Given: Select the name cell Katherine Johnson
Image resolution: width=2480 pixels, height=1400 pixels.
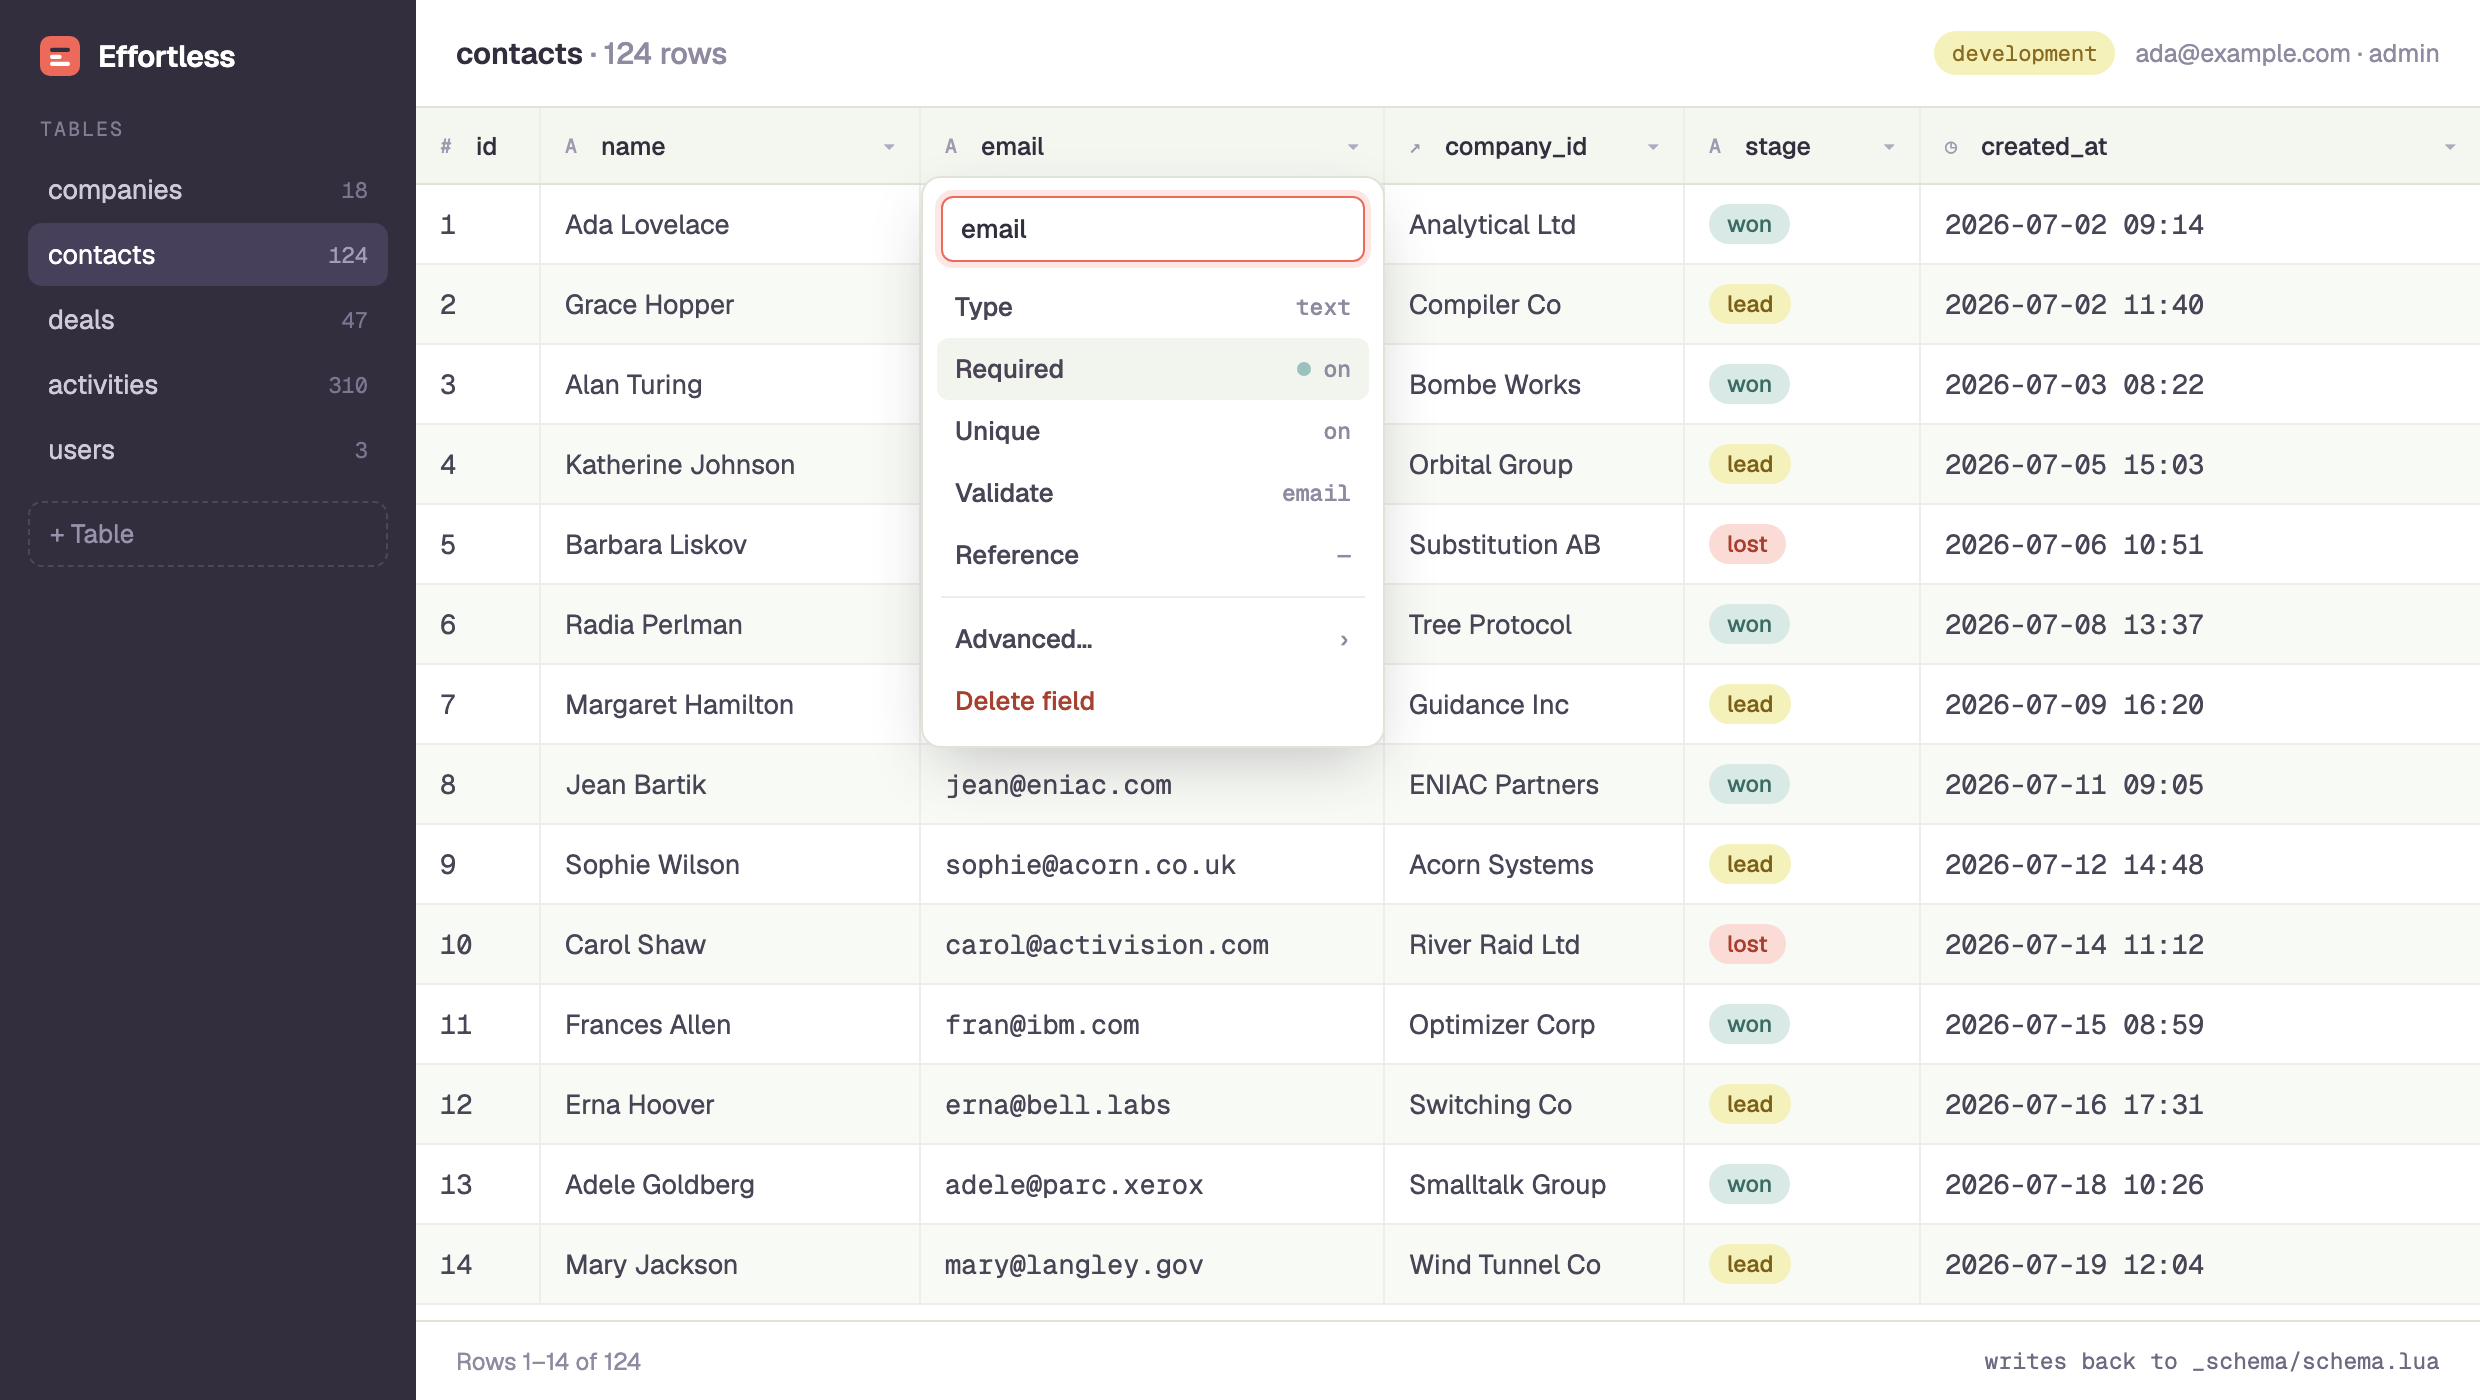Looking at the screenshot, I should 730,465.
